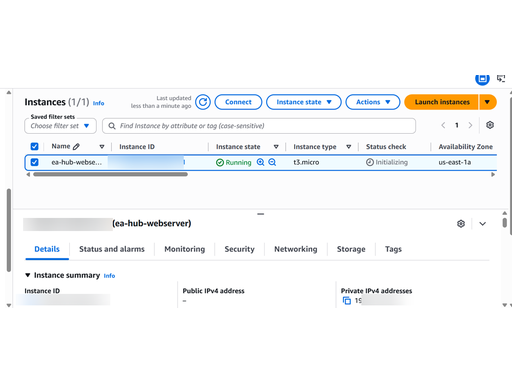Open the Actions dropdown menu
This screenshot has width=512, height=384.
[373, 102]
